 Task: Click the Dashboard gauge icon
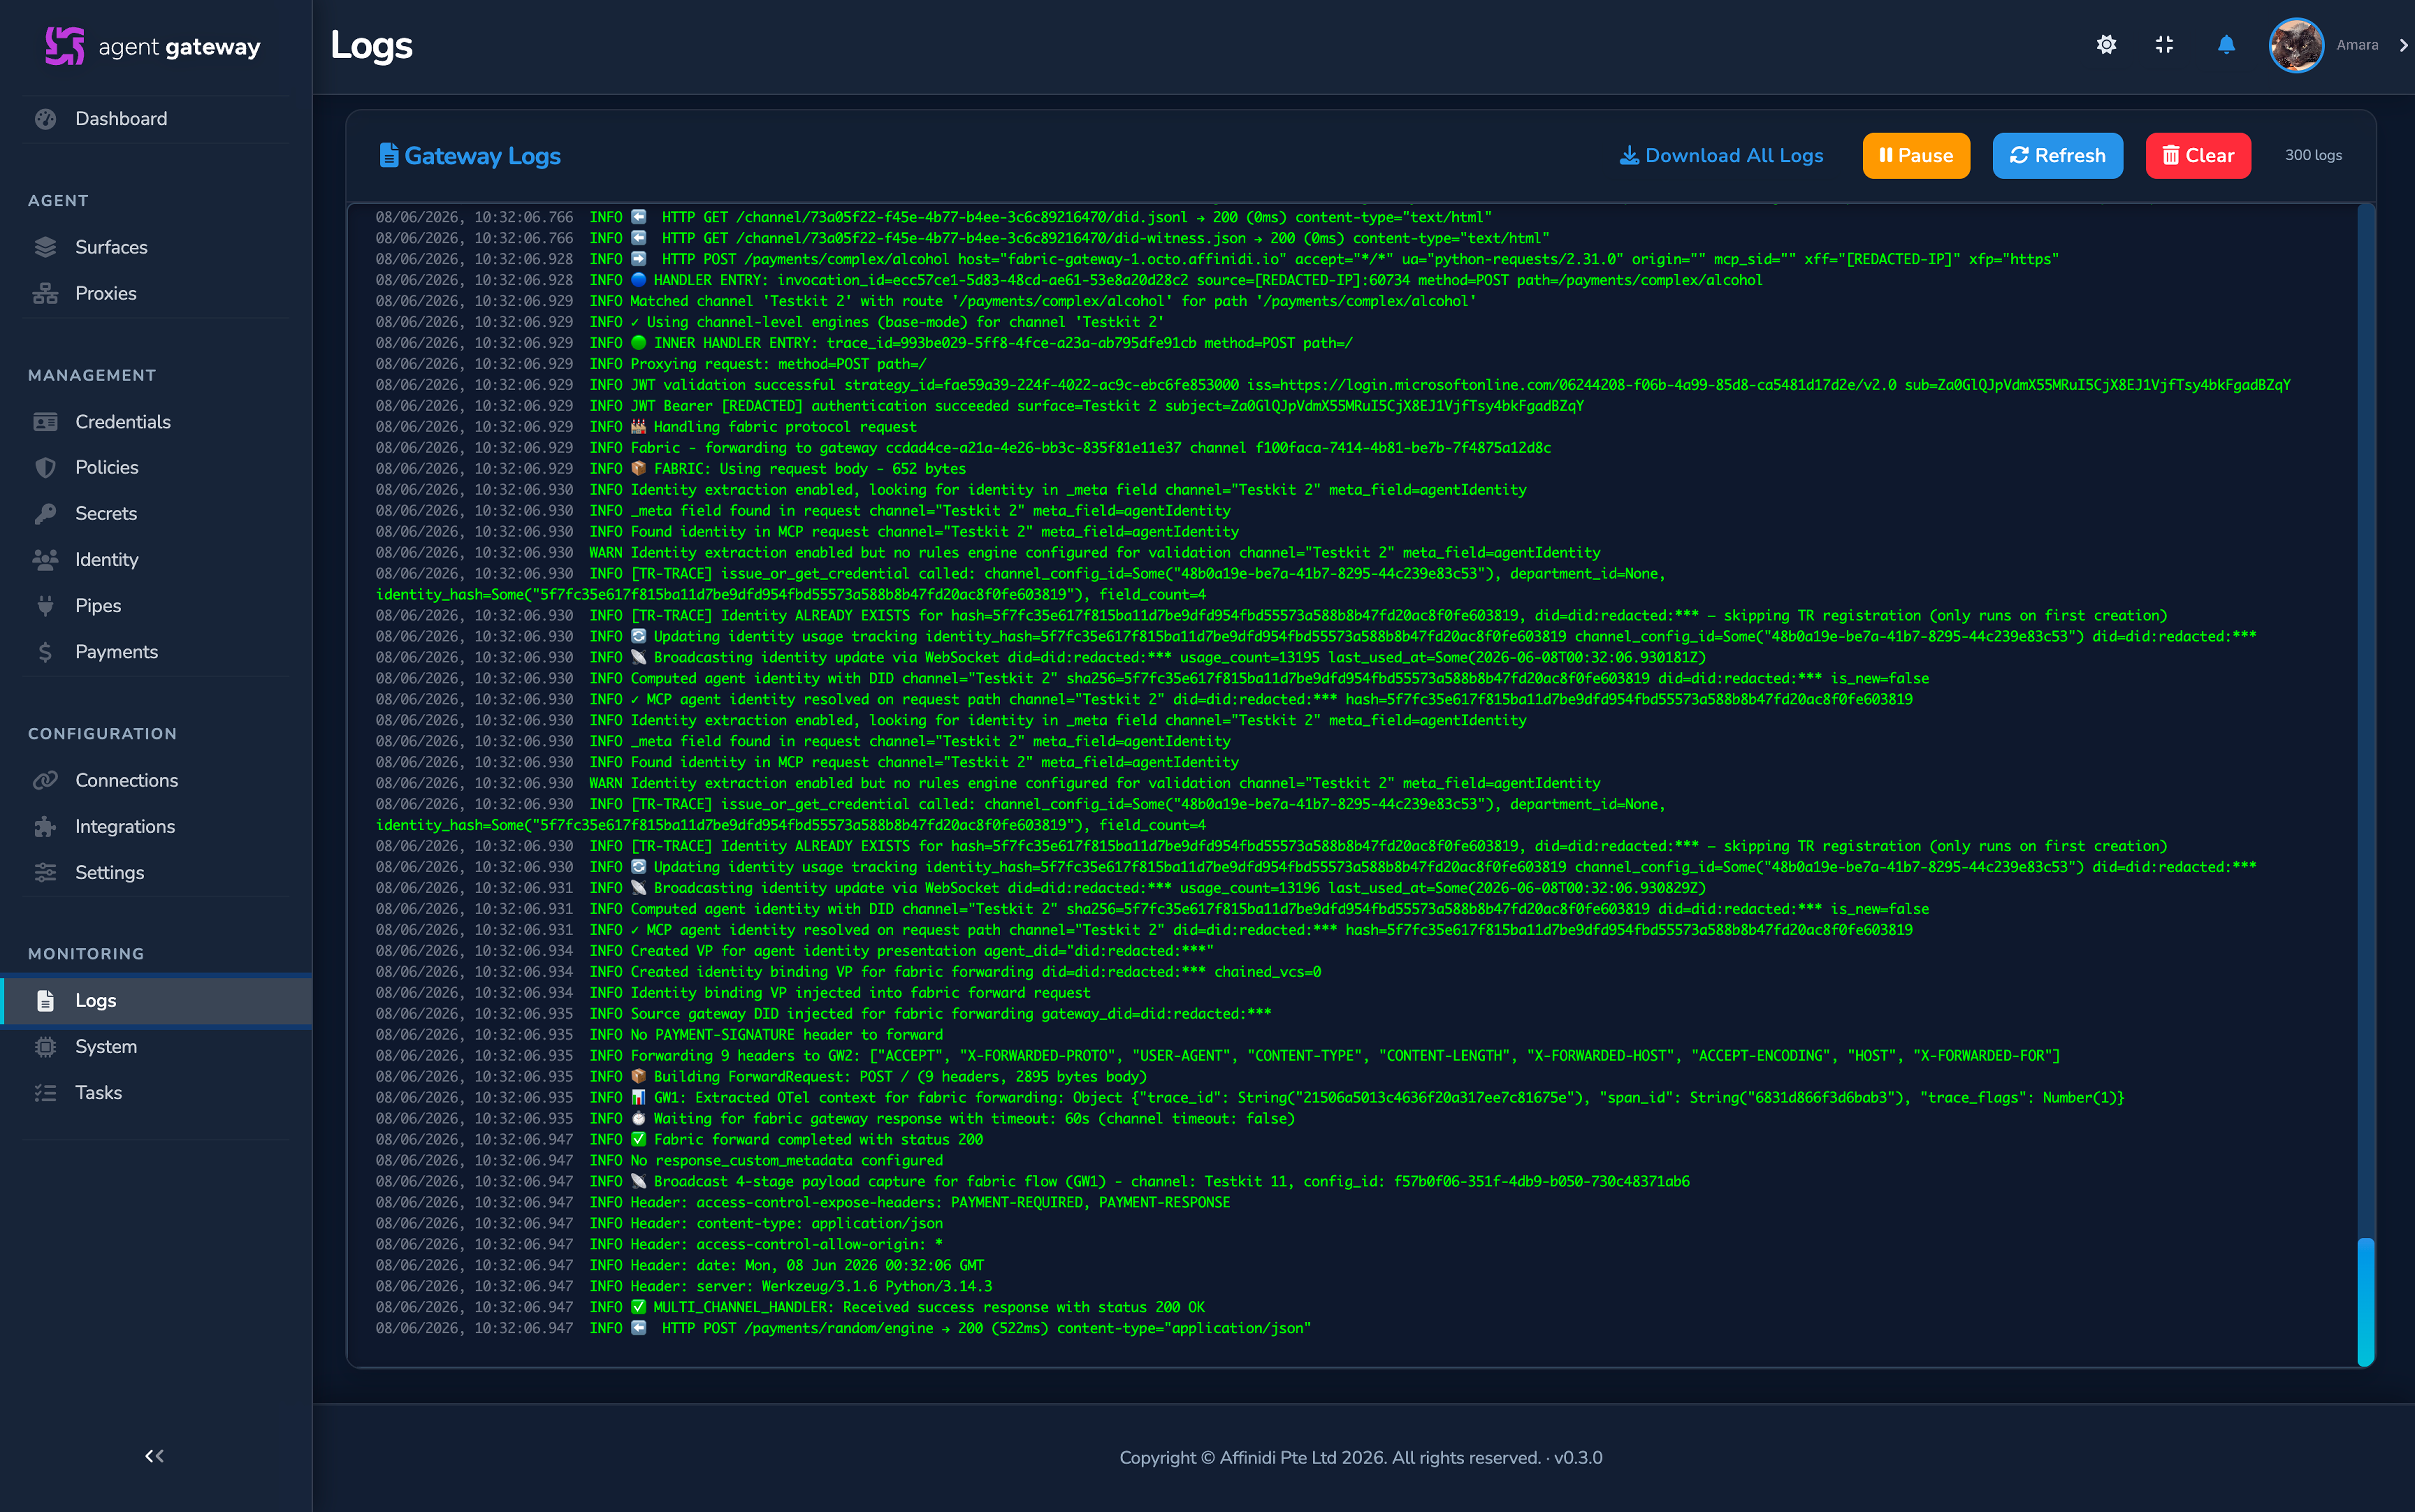(x=45, y=119)
